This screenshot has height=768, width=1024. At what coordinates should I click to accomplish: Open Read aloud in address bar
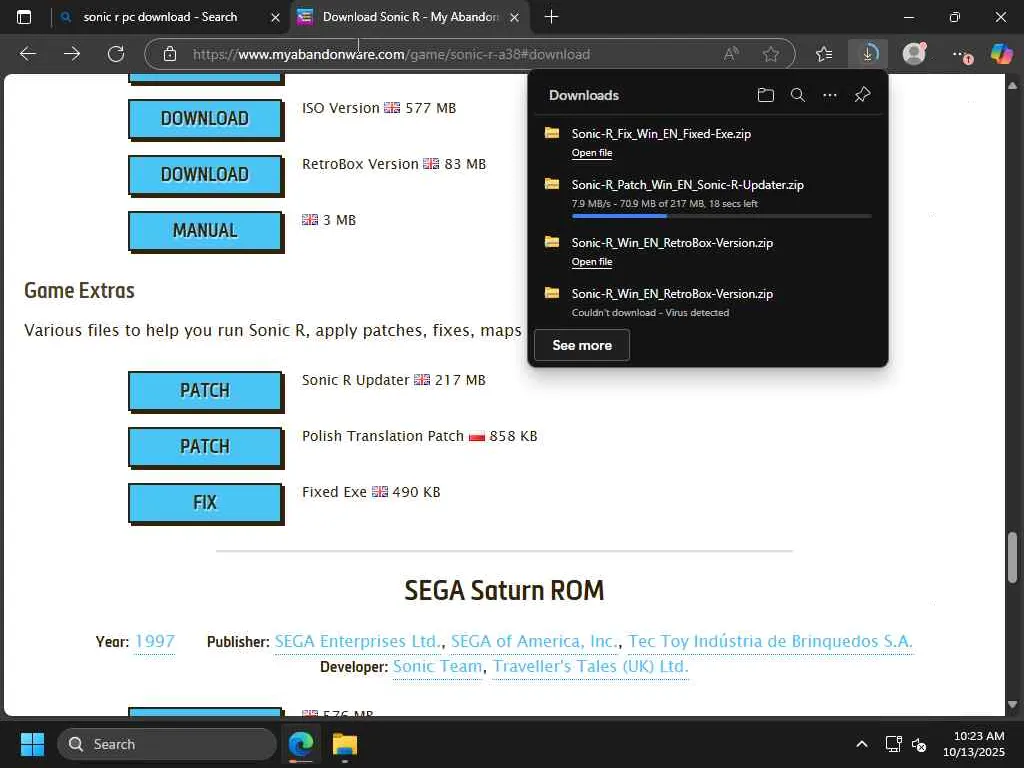coord(731,54)
